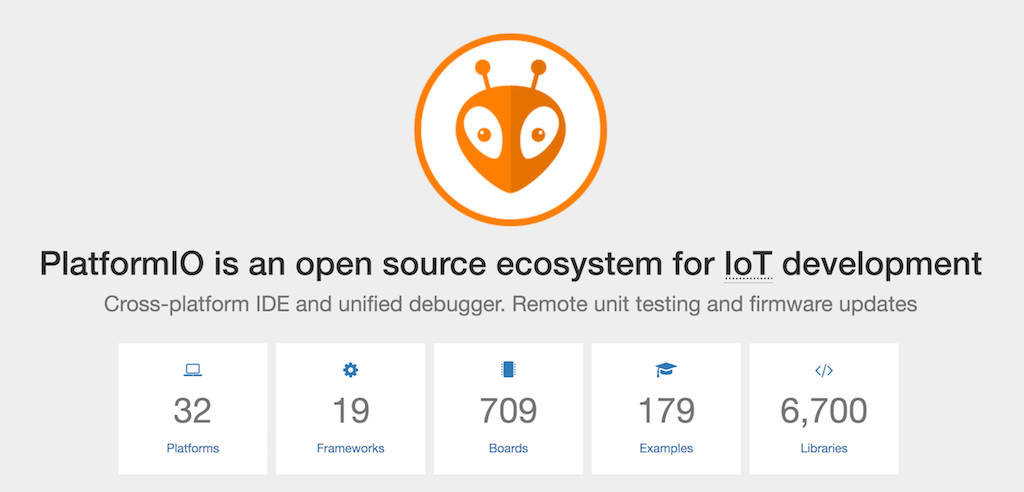Click the PlatformIO alien head logo
The height and width of the screenshot is (492, 1024).
510,129
